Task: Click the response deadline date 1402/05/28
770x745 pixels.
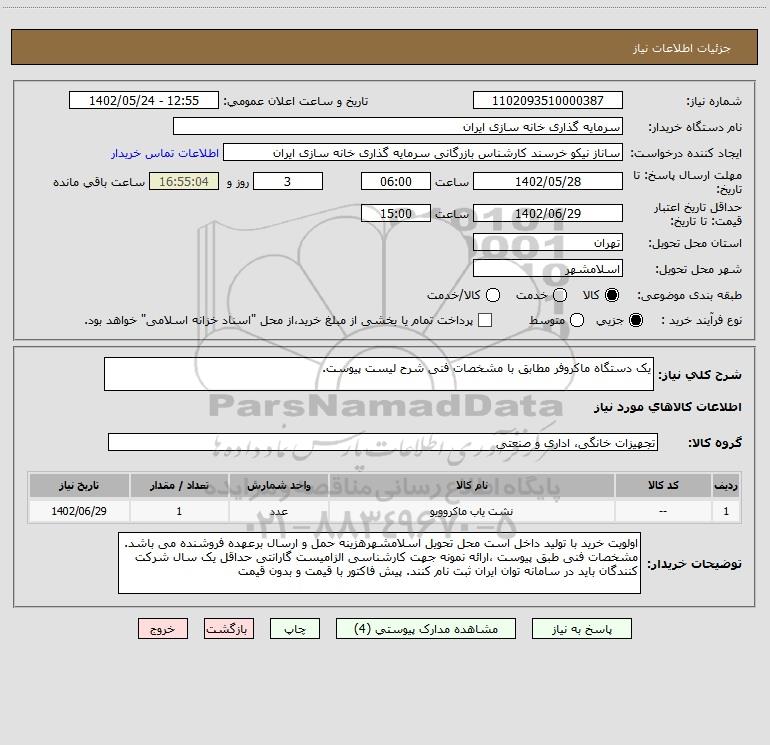Action: [x=548, y=181]
